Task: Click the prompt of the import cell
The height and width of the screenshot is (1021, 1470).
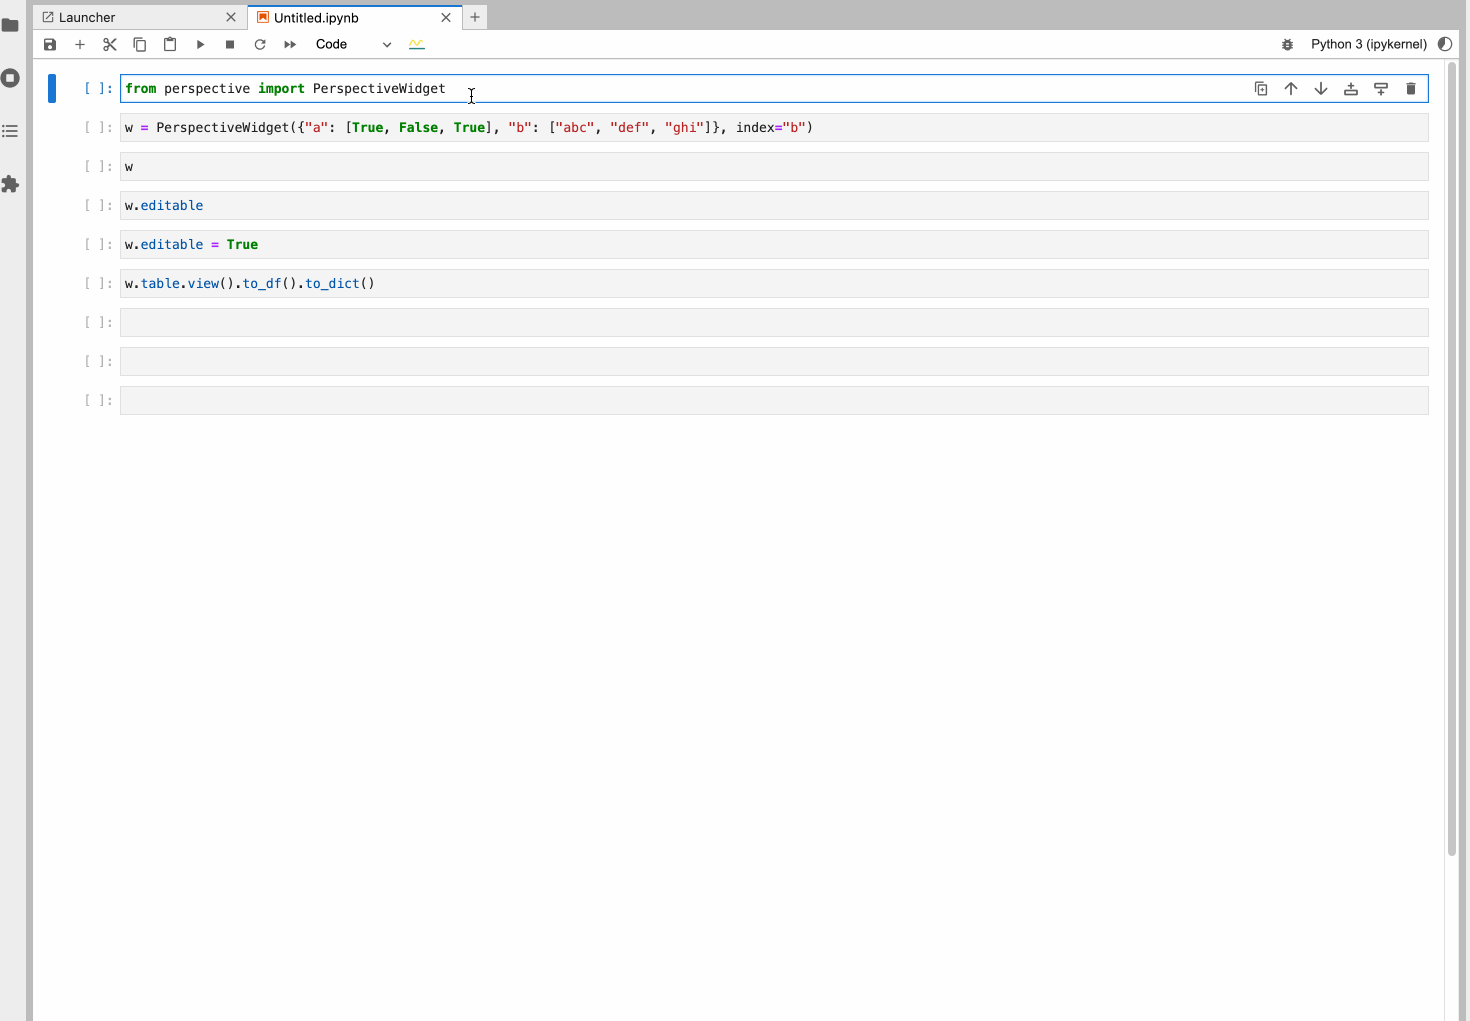Action: coord(99,89)
